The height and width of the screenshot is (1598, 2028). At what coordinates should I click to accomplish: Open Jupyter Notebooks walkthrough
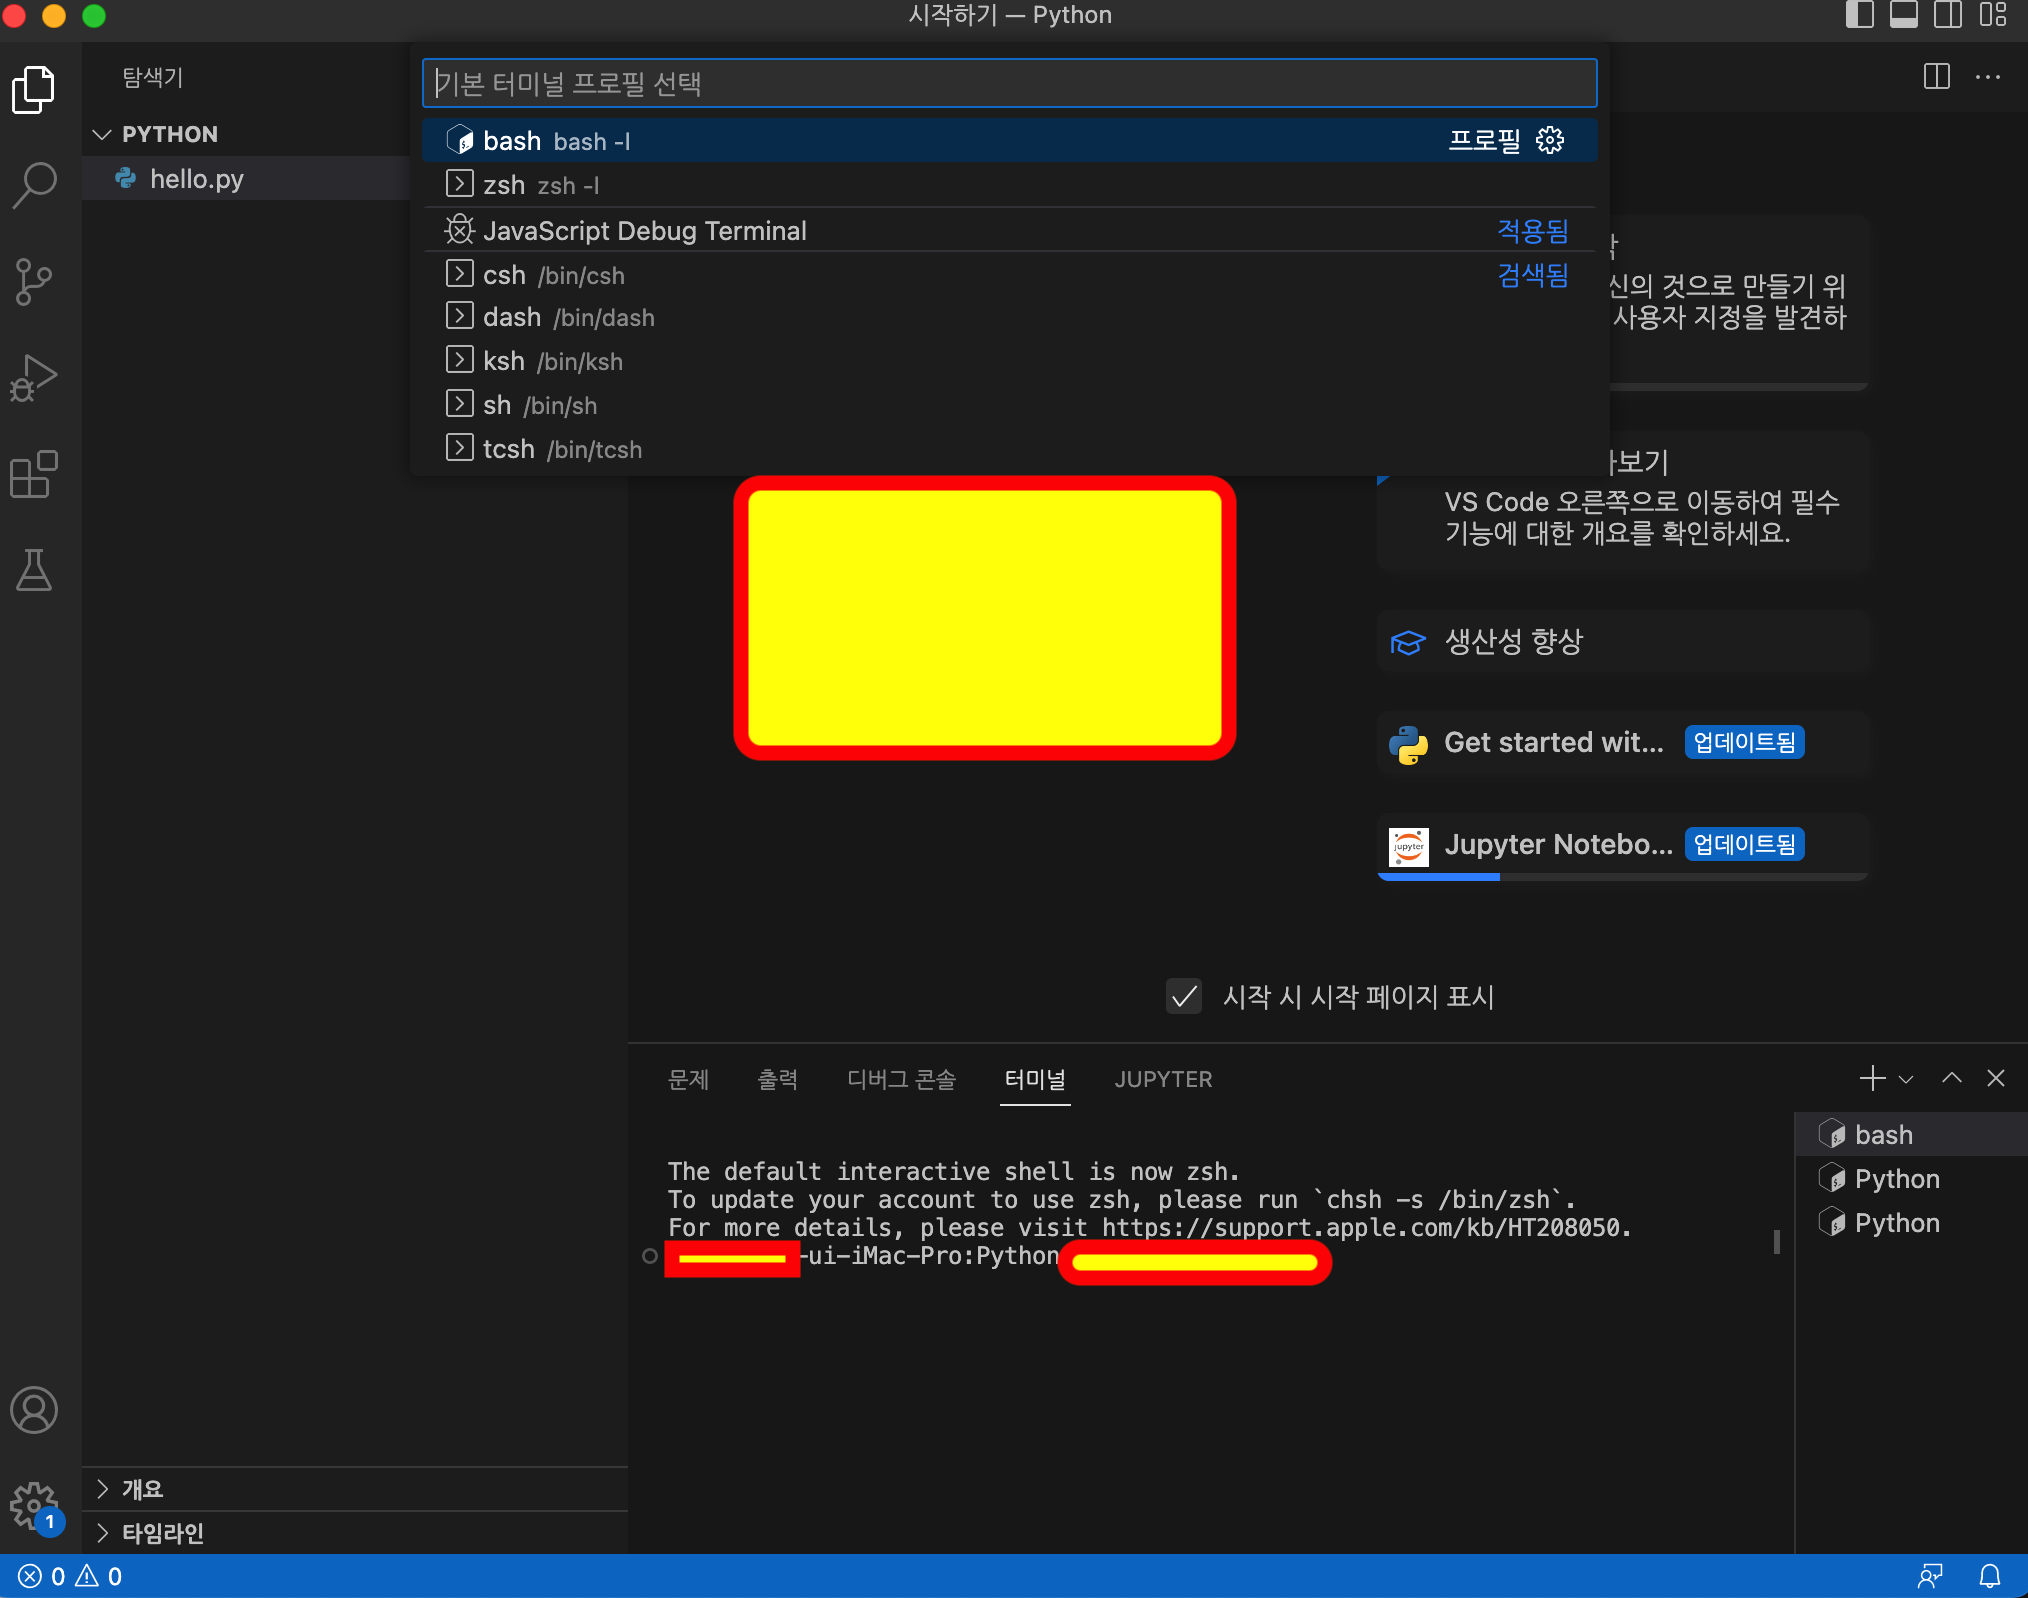pyautogui.click(x=1623, y=845)
